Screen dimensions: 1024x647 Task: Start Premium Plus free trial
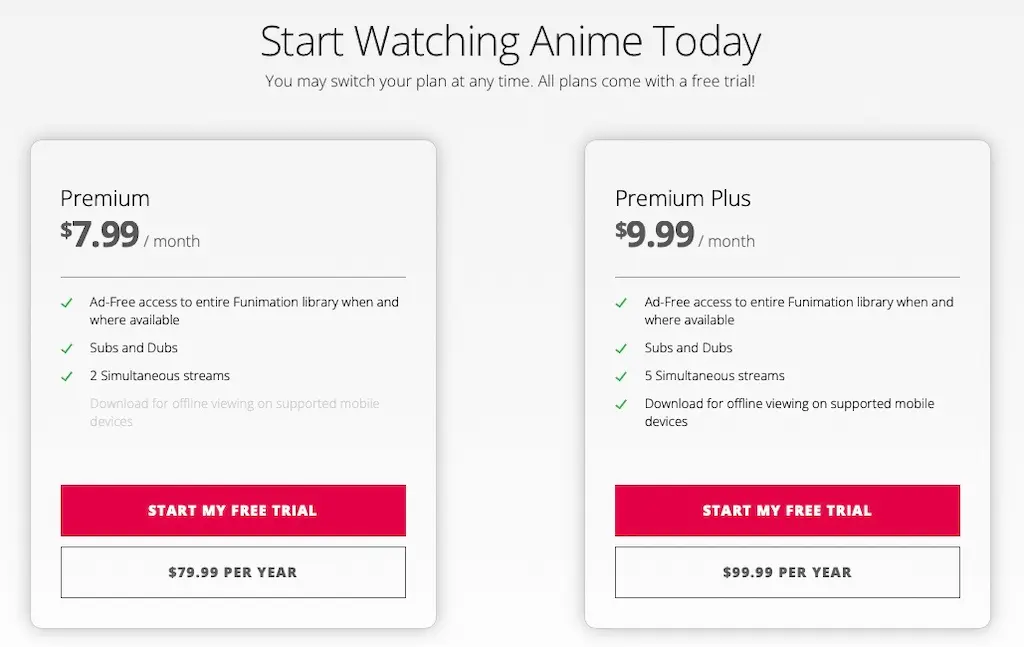point(787,511)
